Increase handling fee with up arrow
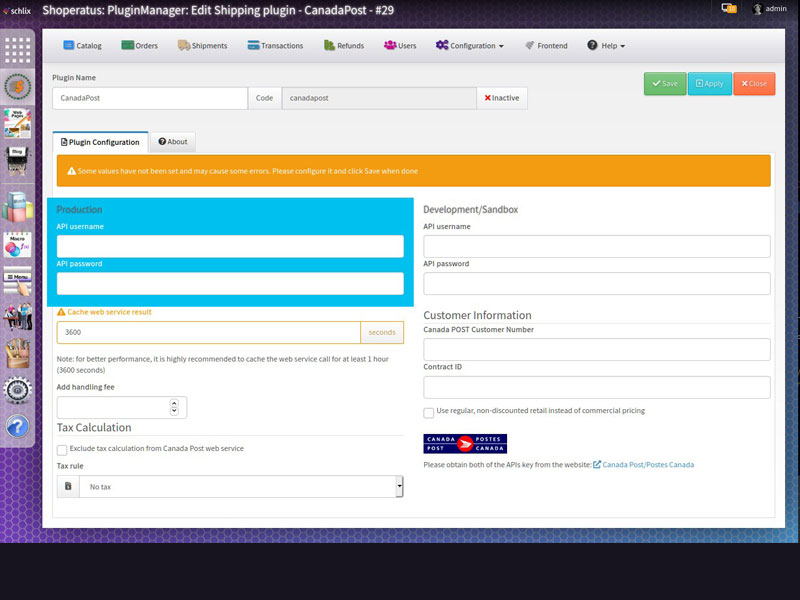This screenshot has height=600, width=800. click(174, 403)
